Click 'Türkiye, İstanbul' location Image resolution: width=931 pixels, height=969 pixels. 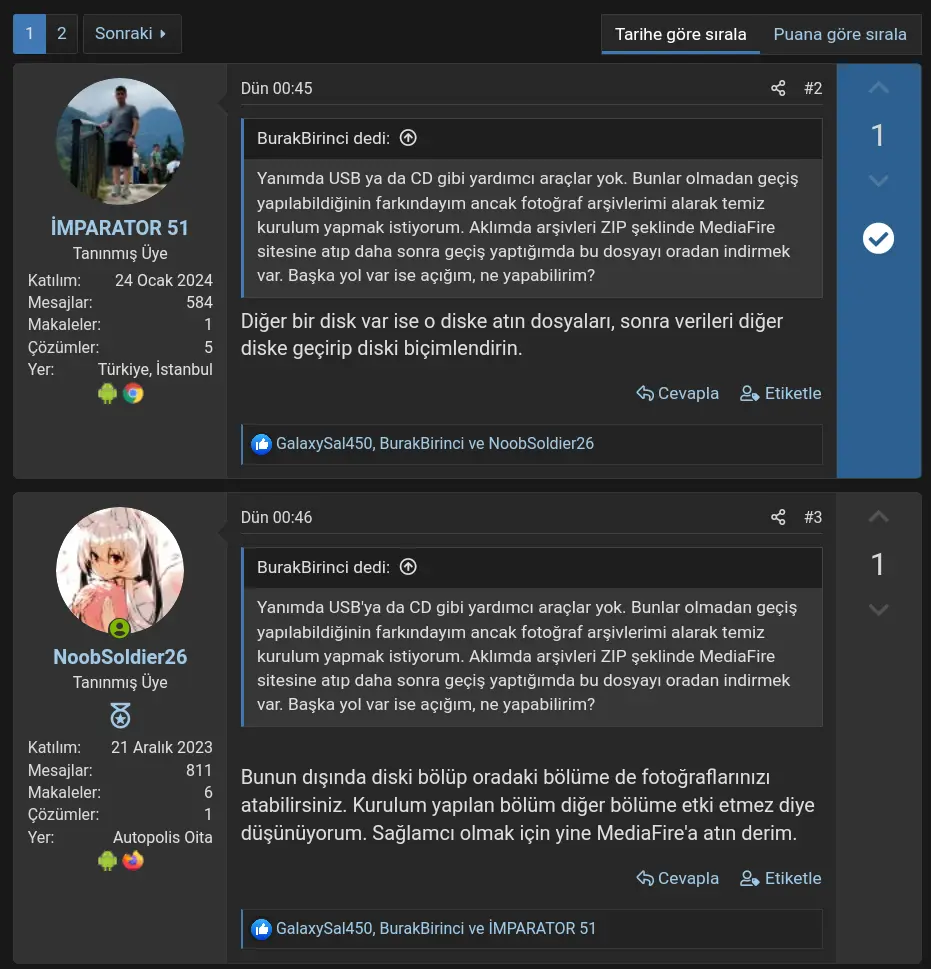(x=155, y=370)
